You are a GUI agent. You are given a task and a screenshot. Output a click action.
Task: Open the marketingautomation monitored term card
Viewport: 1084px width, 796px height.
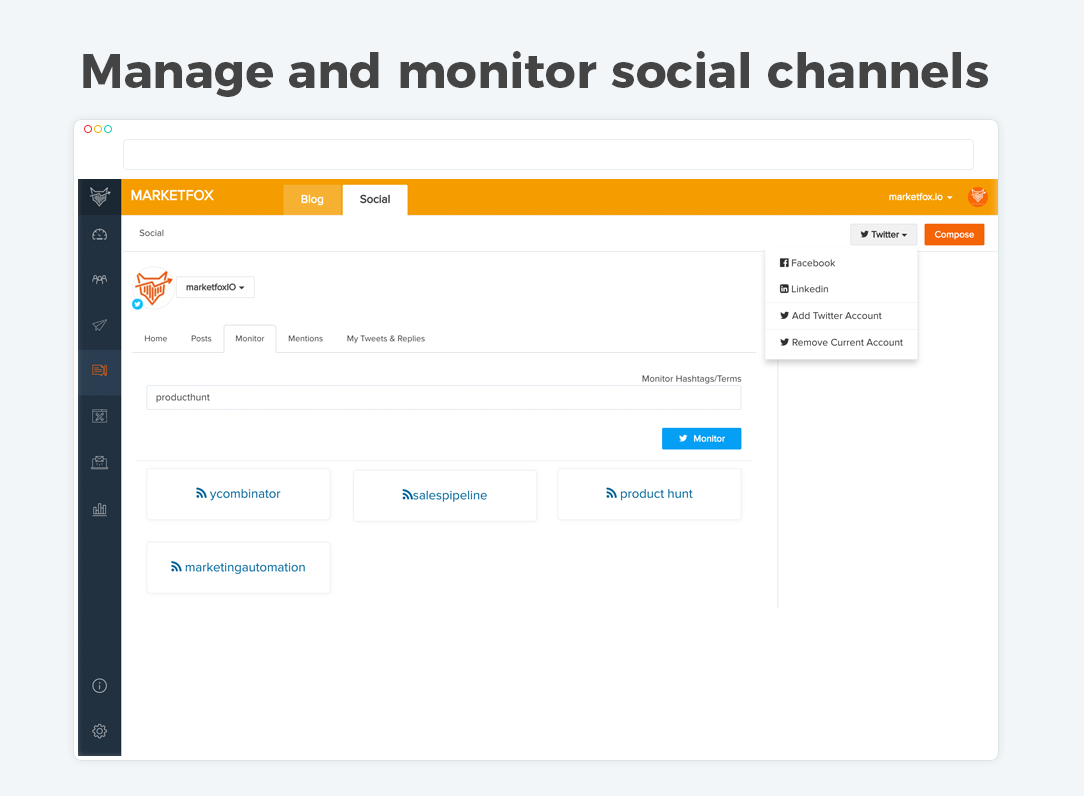pos(238,567)
